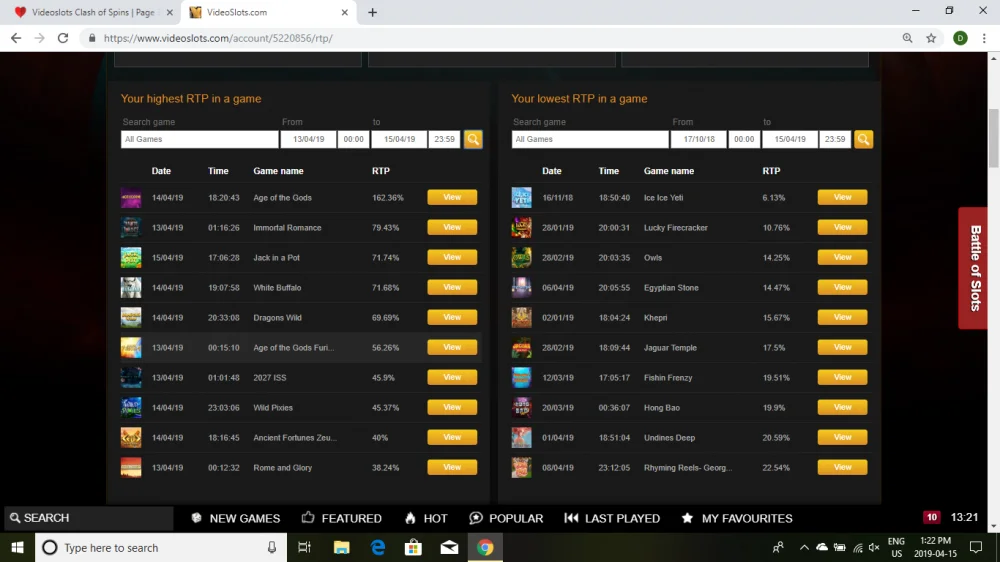Open My Favourites menu

737,518
